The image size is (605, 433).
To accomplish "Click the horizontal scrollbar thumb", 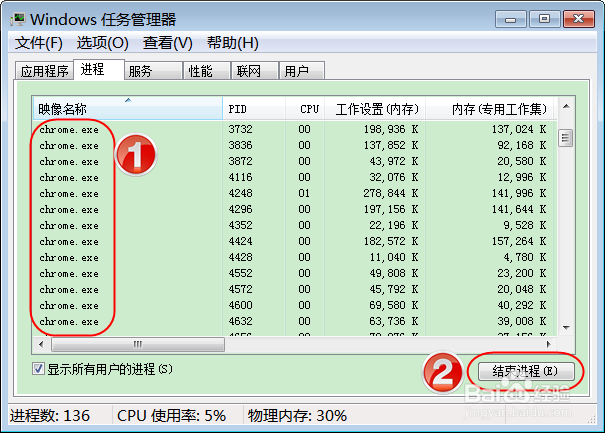I will [x=138, y=344].
